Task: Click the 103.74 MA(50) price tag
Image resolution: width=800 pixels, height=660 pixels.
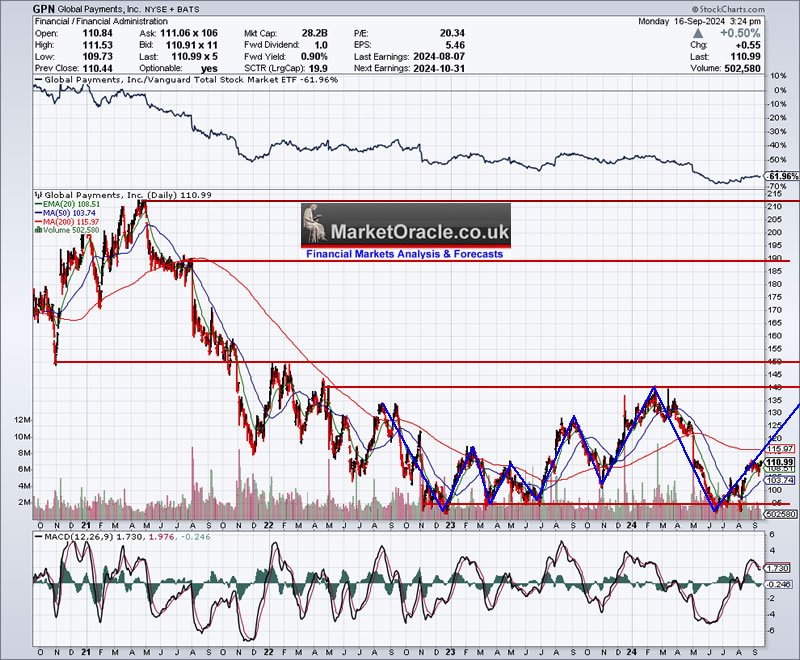Action: click(781, 480)
